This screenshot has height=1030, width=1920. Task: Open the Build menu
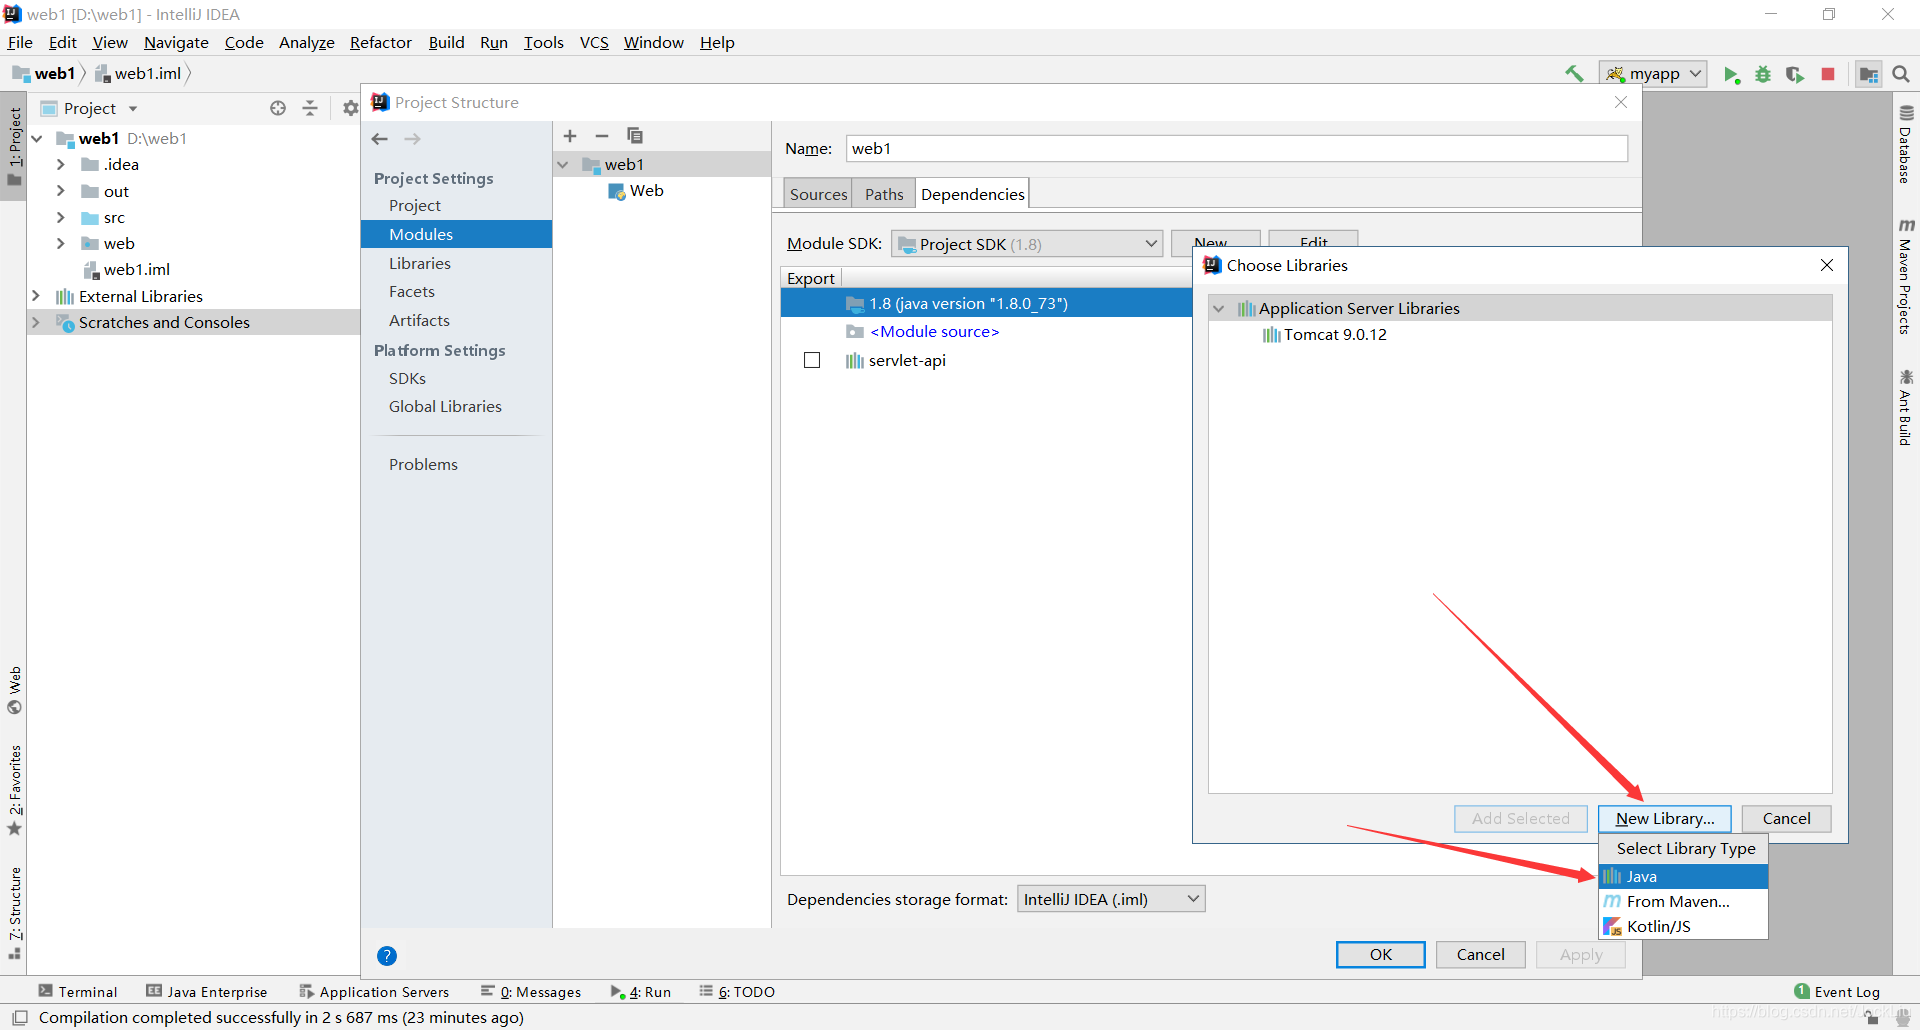click(446, 42)
